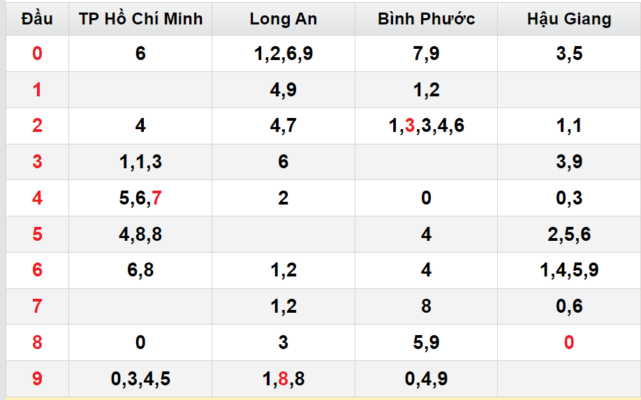Viewport: 641px width, 400px height.
Task: Click the Đầu column header
Action: (37, 19)
